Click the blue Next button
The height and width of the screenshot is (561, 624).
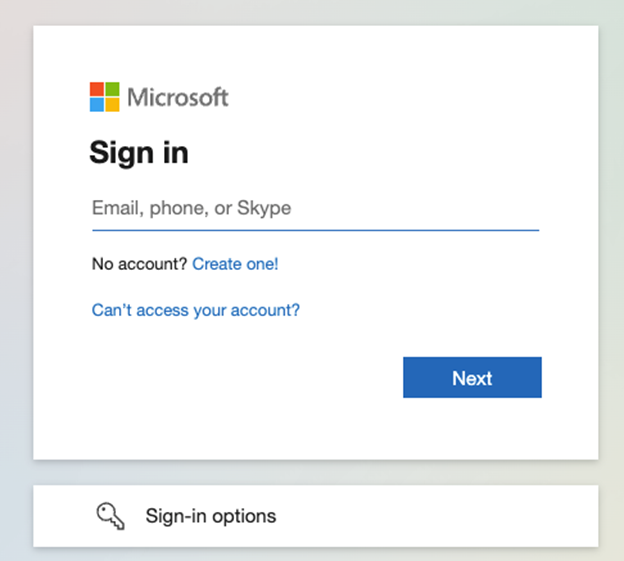click(472, 377)
